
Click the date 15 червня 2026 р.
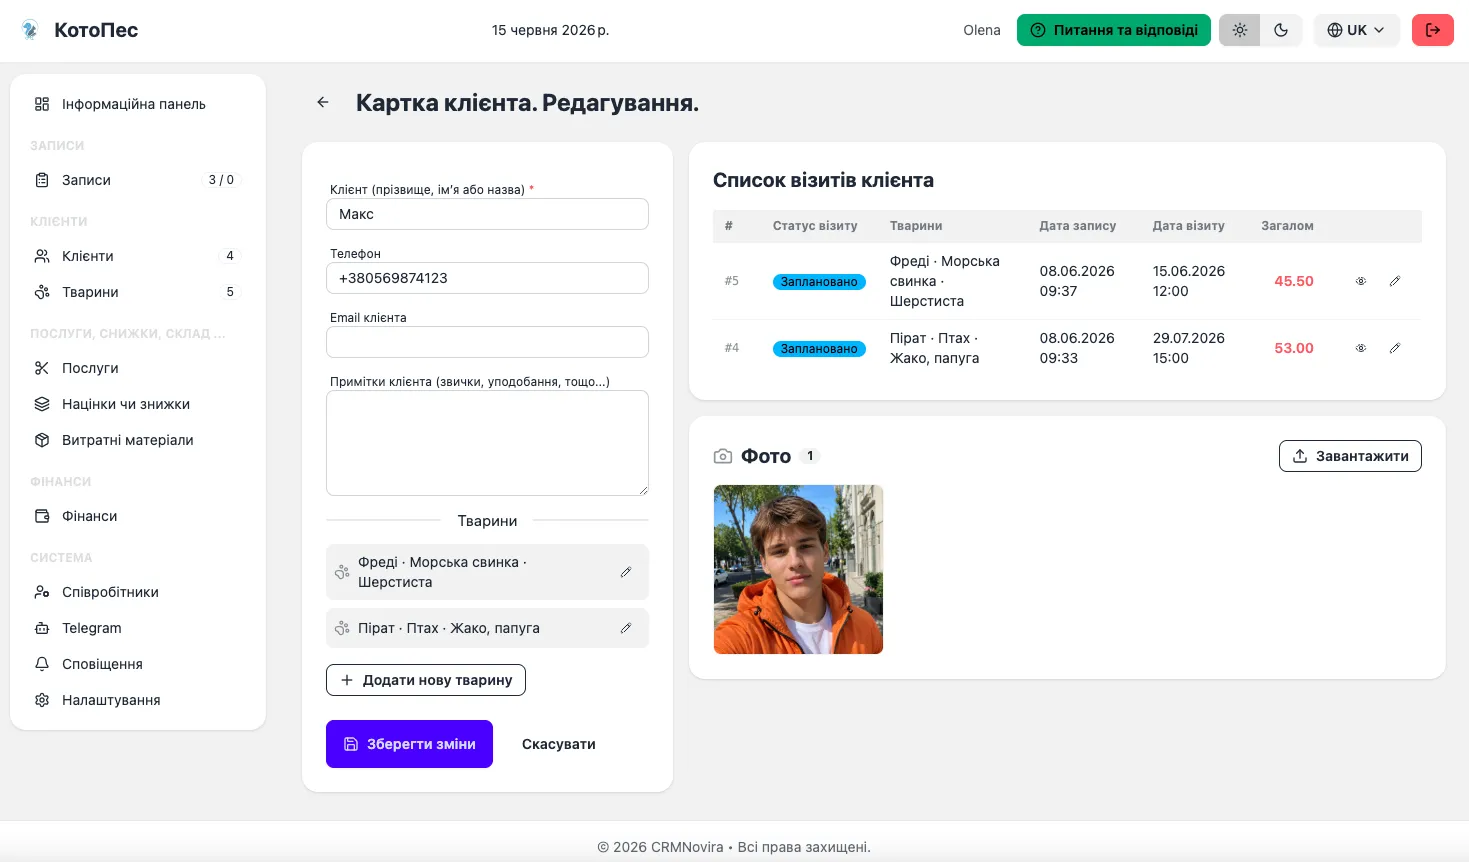(550, 30)
